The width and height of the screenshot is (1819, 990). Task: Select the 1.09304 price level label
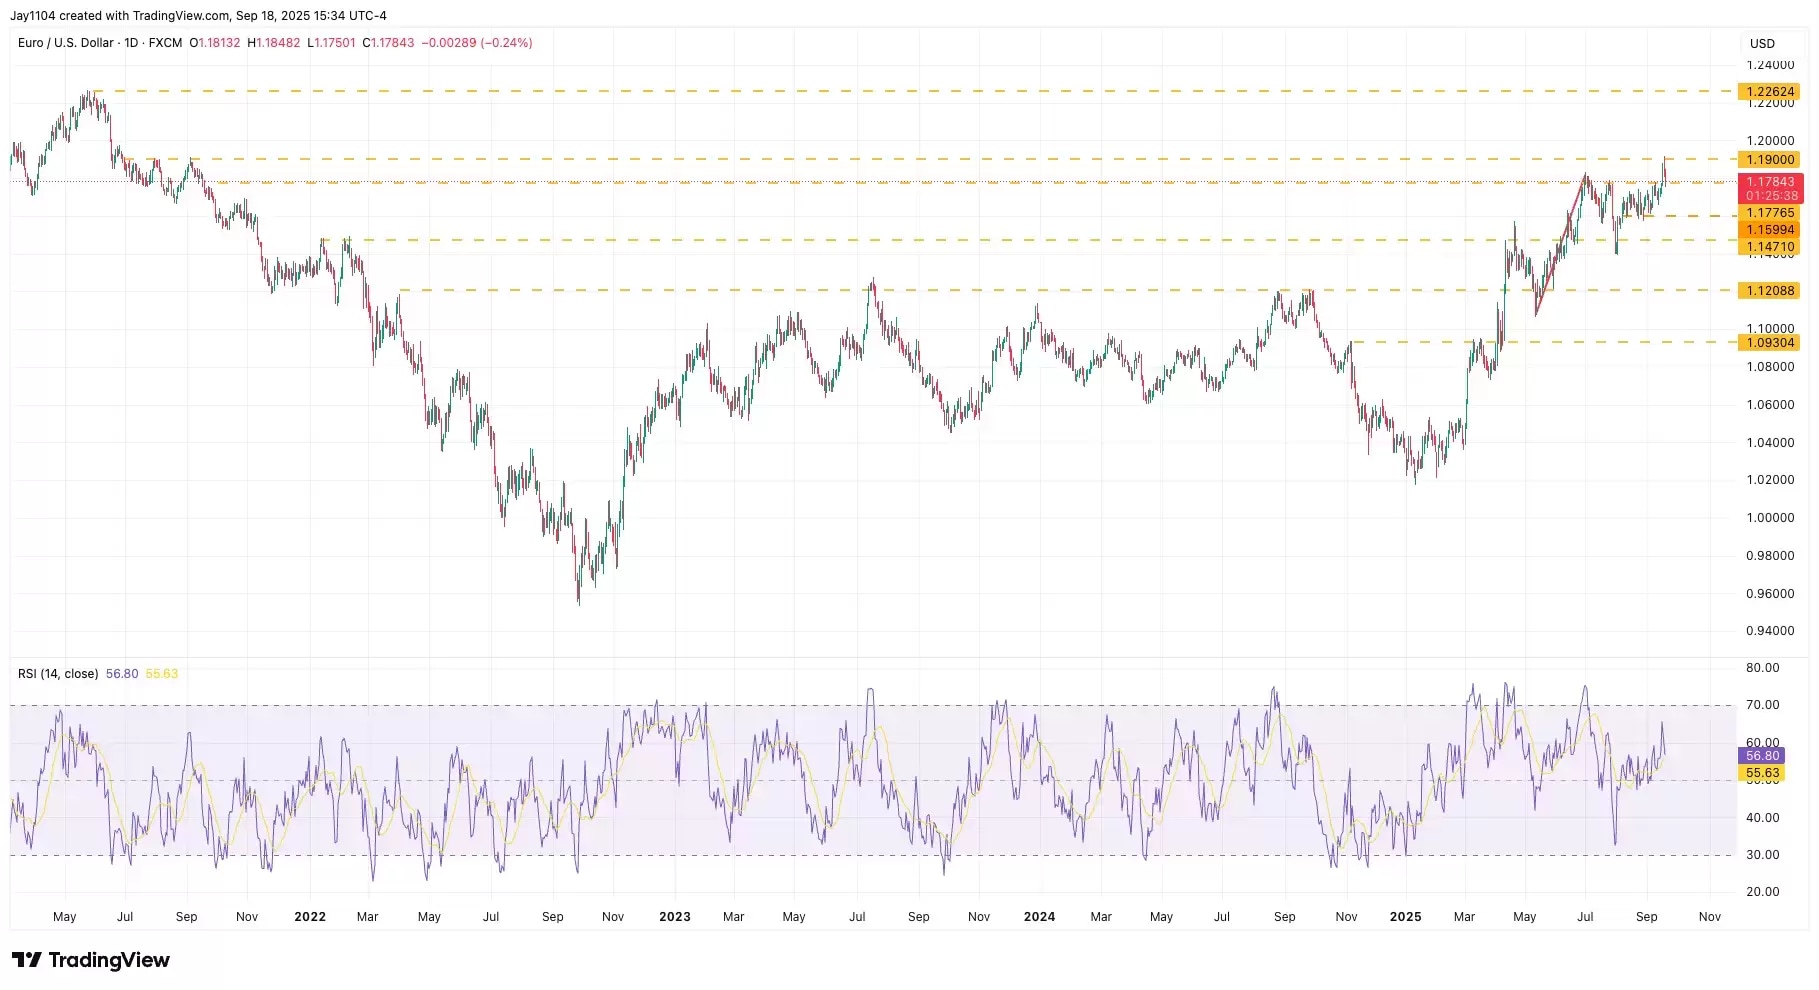(x=1769, y=343)
